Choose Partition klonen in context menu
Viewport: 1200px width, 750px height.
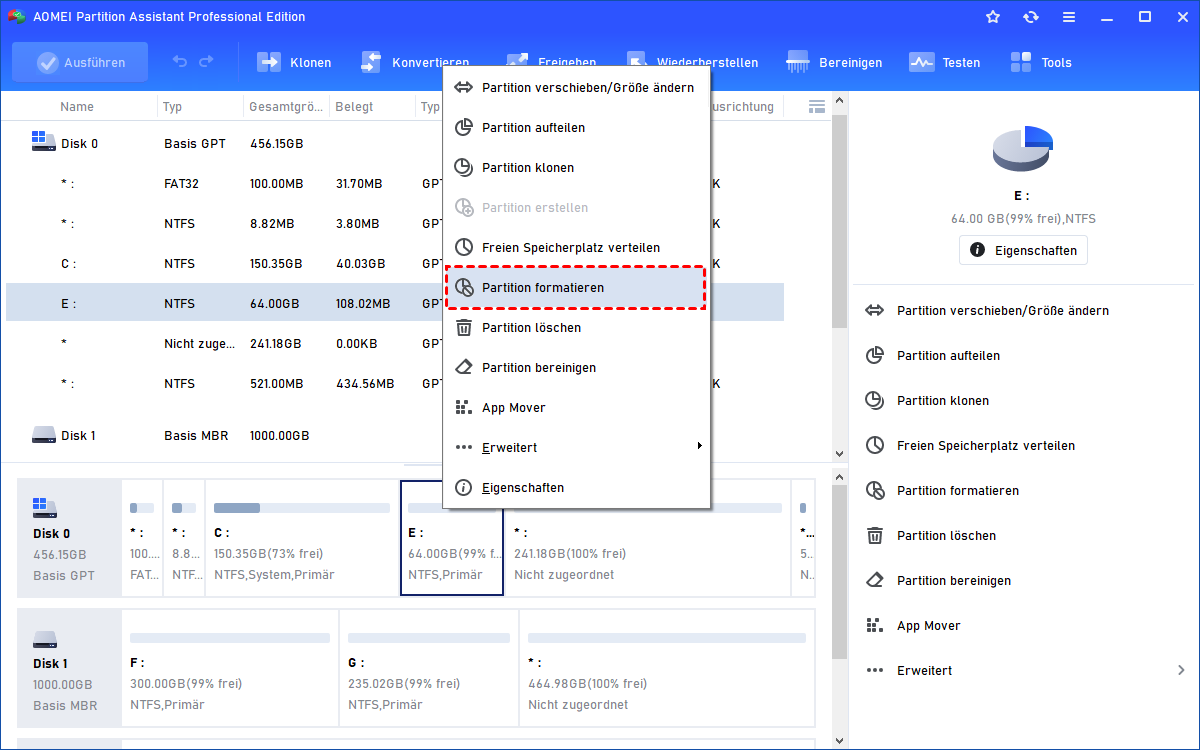(x=577, y=168)
